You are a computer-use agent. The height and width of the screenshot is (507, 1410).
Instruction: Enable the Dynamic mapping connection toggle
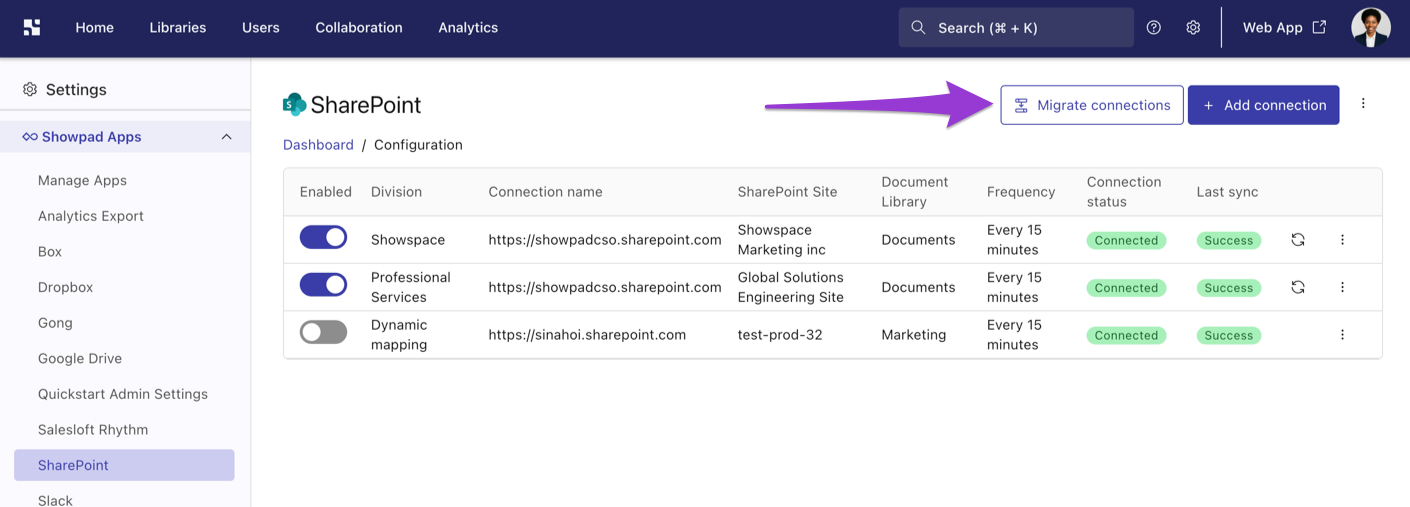(323, 332)
